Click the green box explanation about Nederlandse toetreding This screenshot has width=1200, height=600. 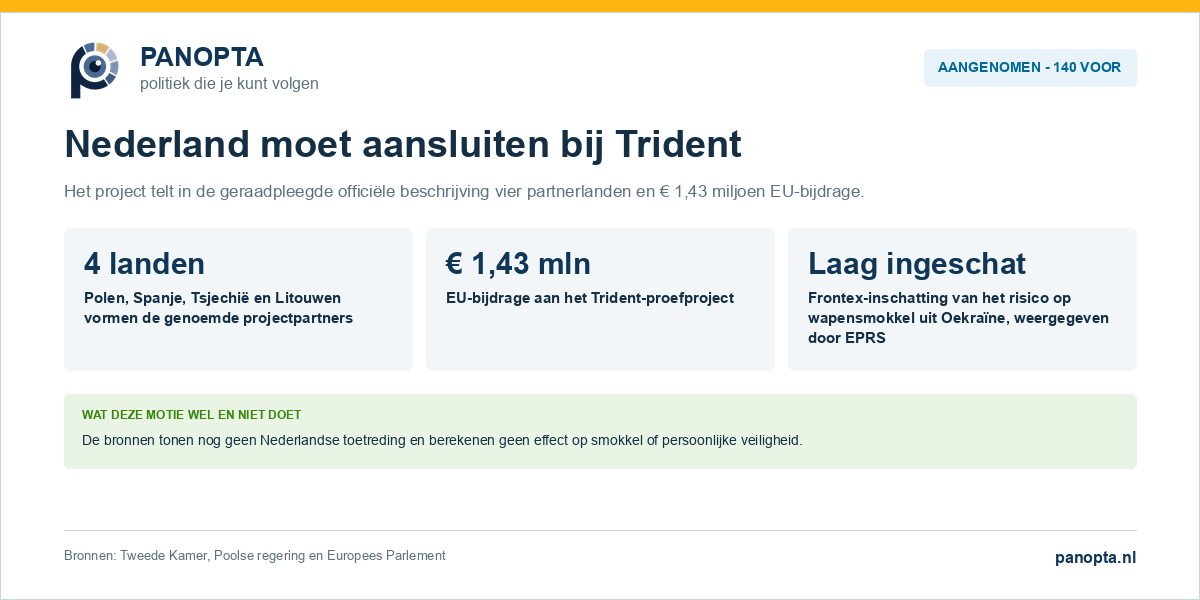tap(442, 440)
